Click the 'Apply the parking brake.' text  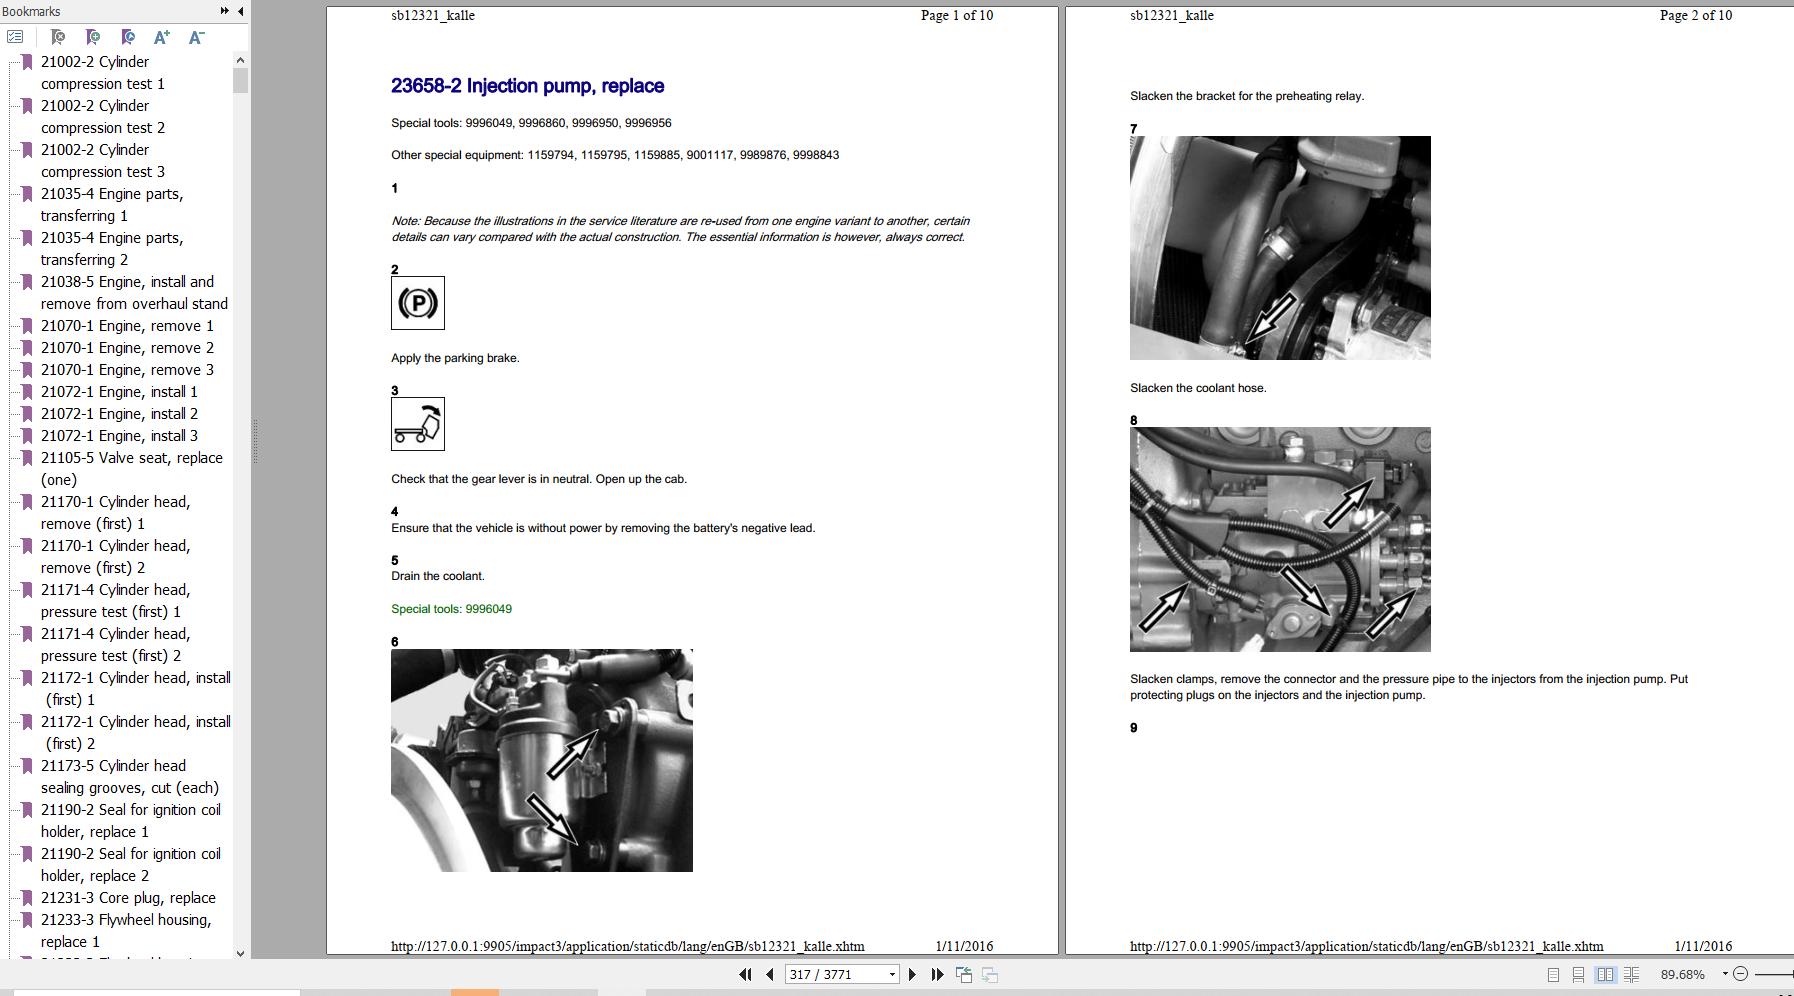(455, 358)
